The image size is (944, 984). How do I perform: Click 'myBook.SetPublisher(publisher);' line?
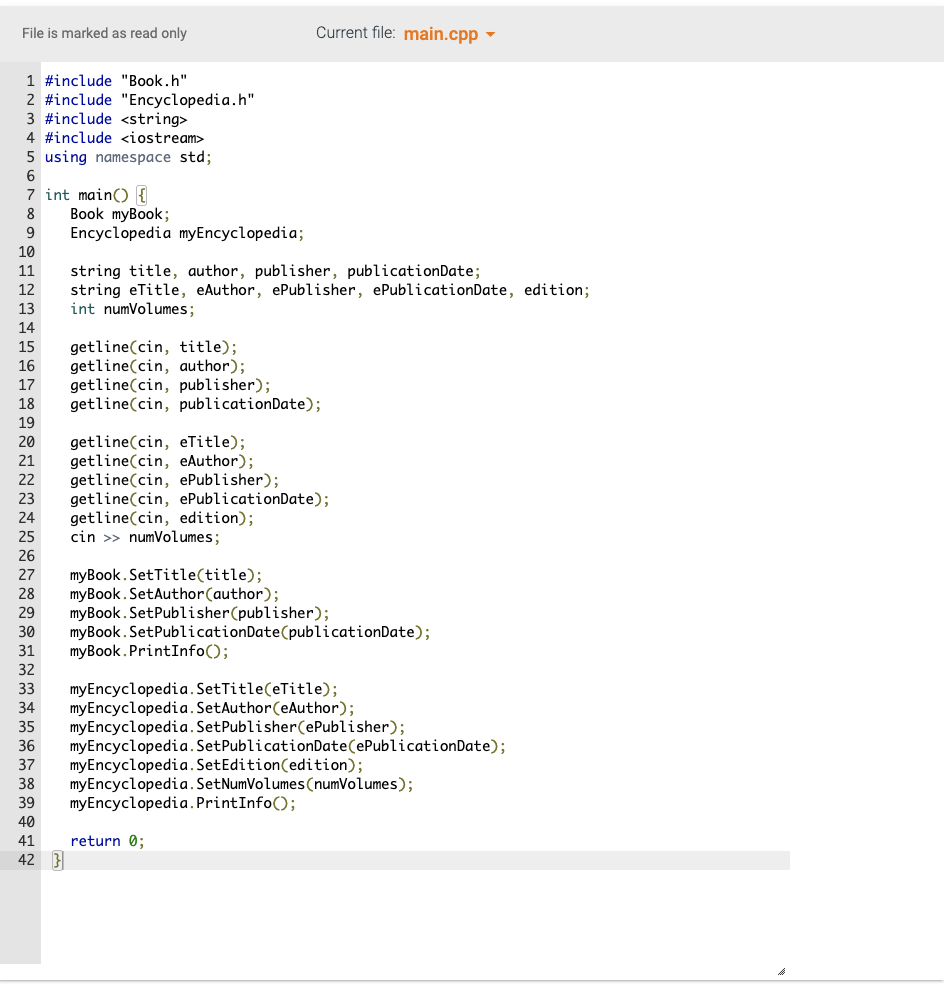200,613
